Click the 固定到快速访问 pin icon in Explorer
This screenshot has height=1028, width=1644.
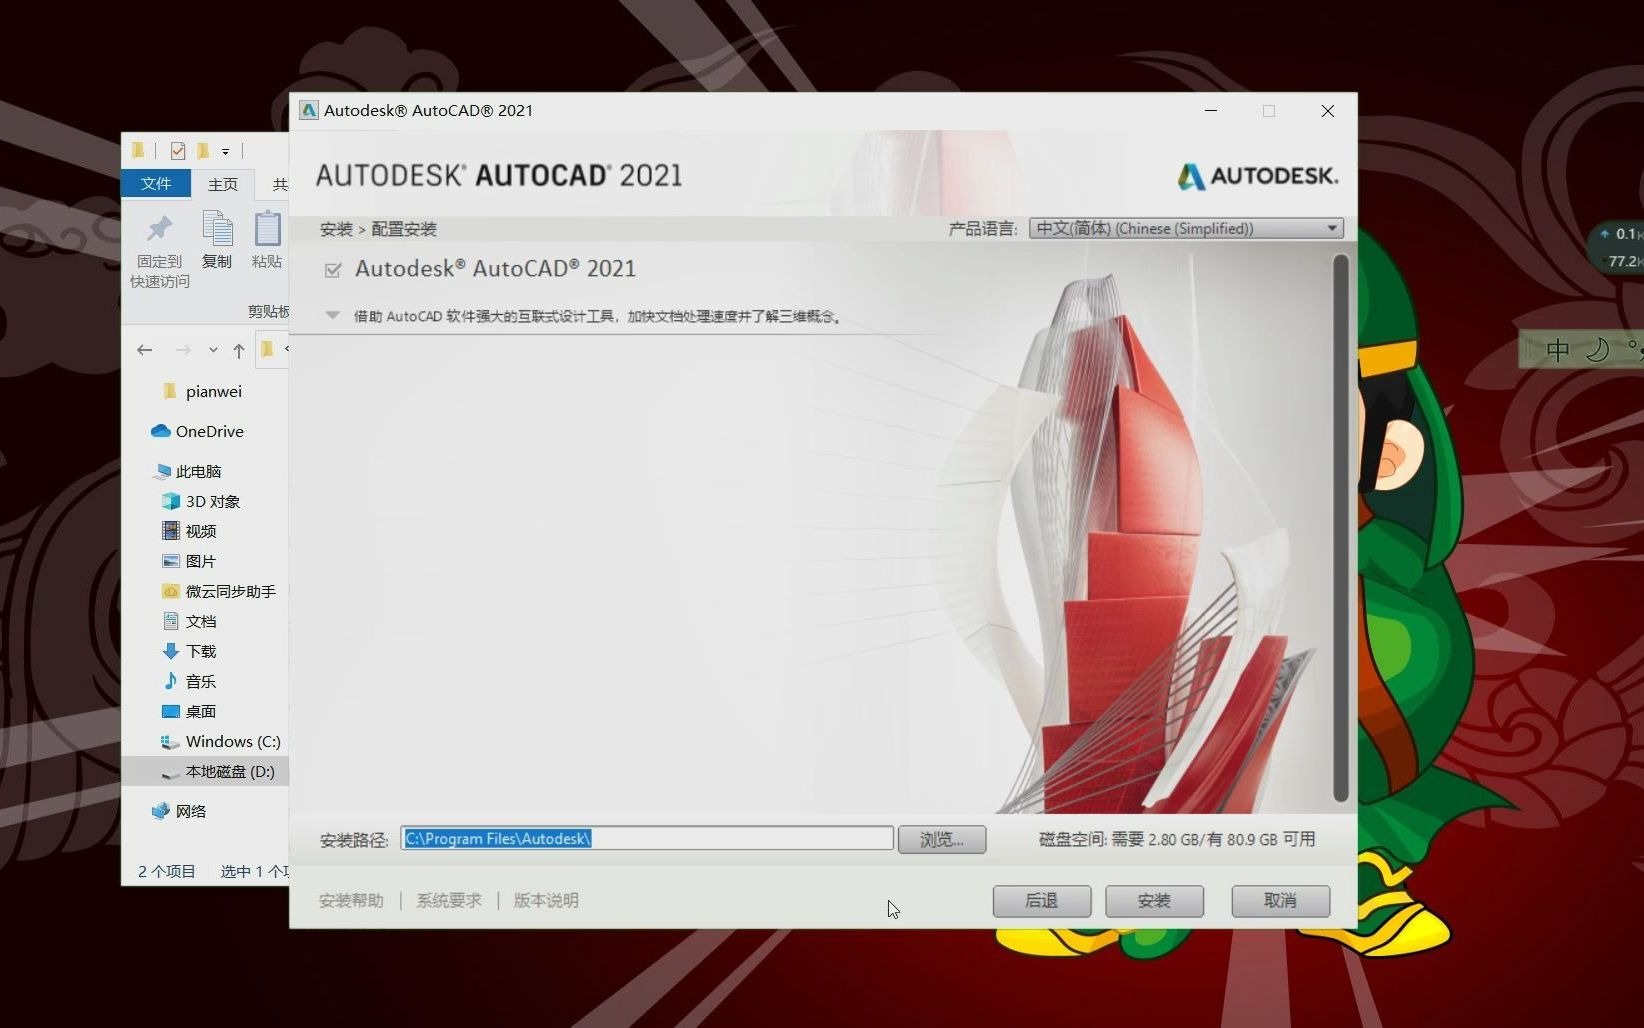[160, 229]
